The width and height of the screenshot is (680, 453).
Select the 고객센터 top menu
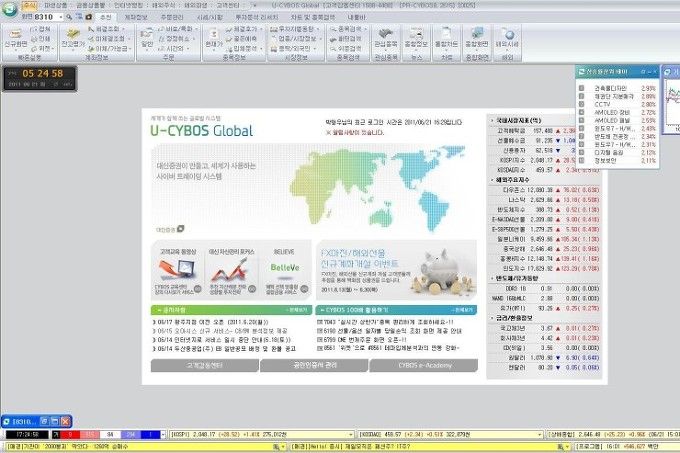(228, 6)
